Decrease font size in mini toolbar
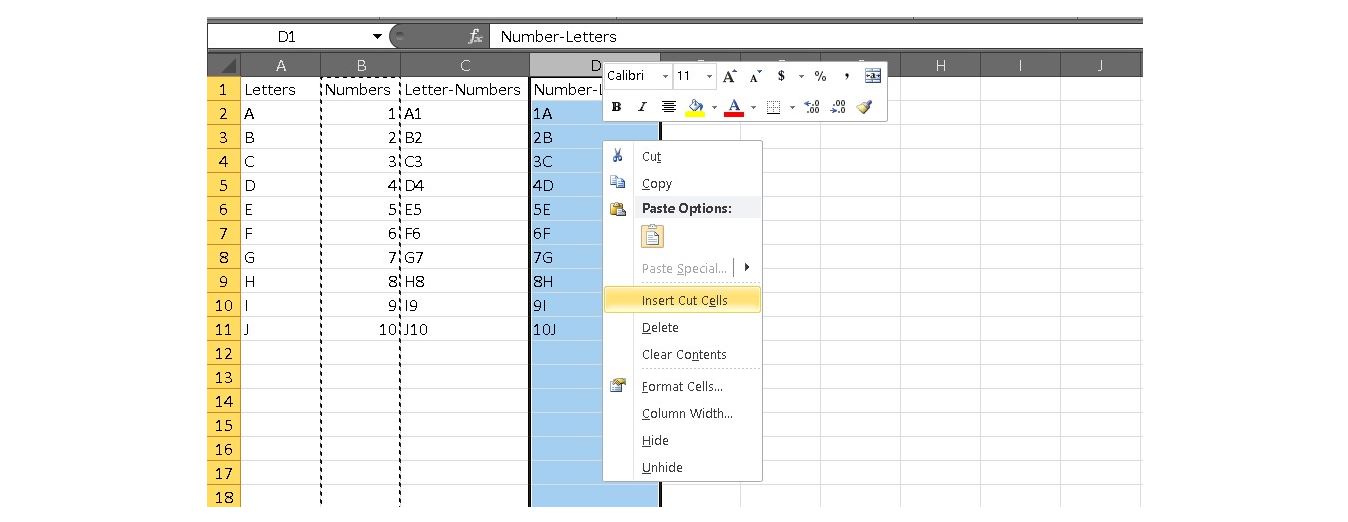Image resolution: width=1348 pixels, height=522 pixels. click(755, 76)
